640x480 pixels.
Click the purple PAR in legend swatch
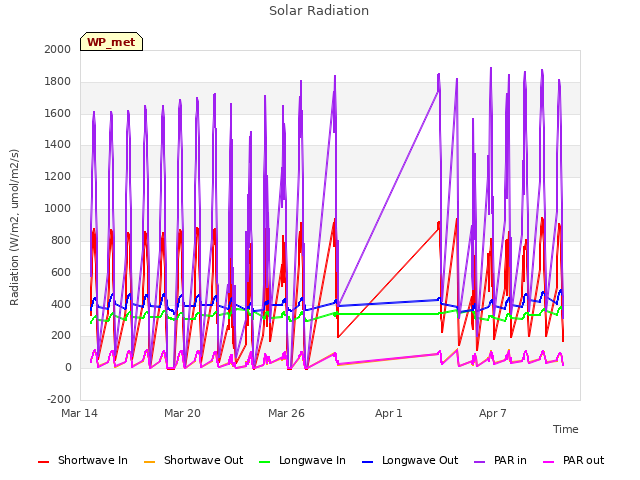tap(480, 462)
